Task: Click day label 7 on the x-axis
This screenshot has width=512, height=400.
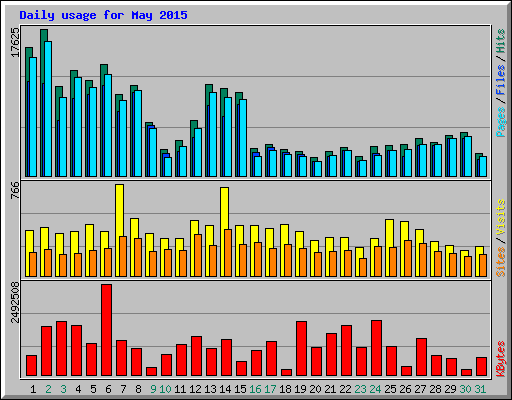Action: pos(123,389)
